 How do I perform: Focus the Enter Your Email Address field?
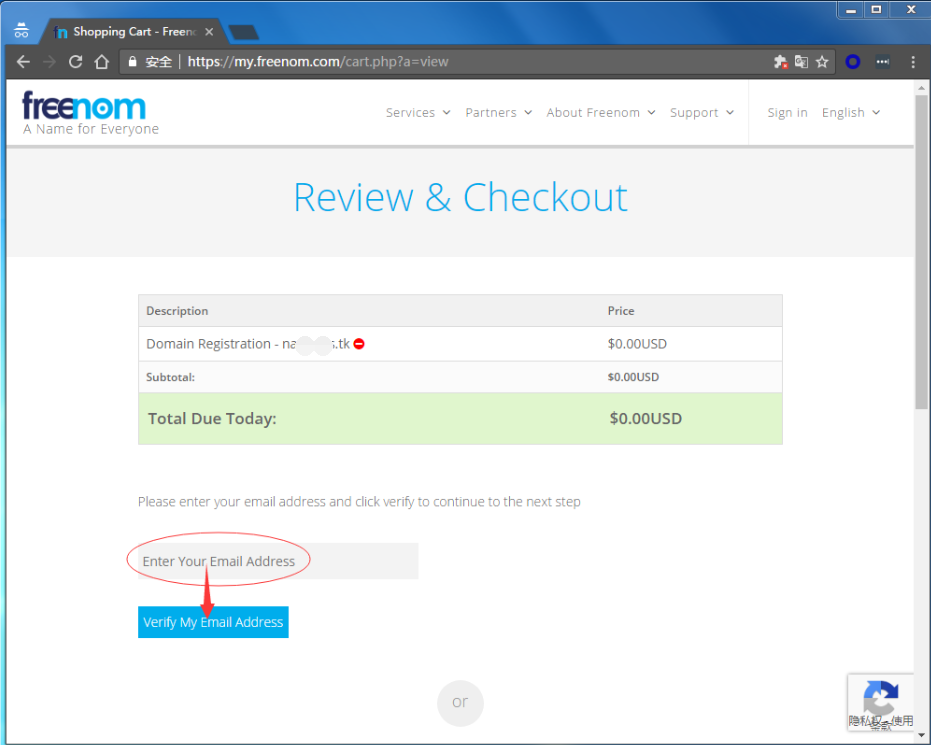pos(278,561)
